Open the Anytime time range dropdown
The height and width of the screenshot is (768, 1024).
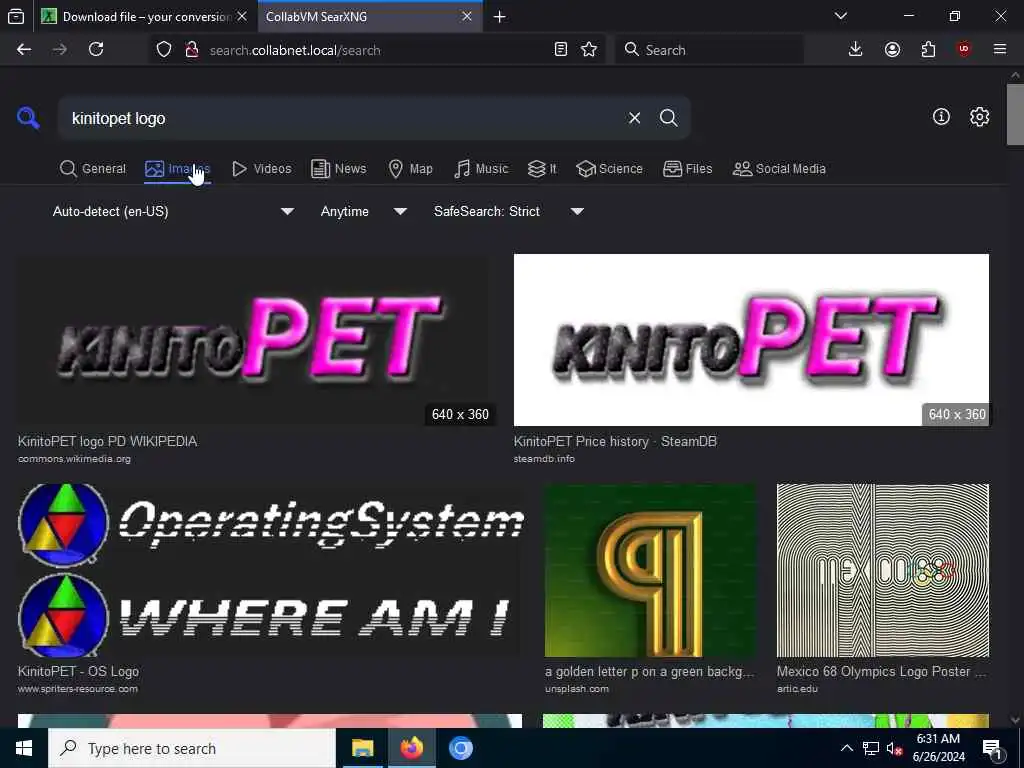point(363,212)
